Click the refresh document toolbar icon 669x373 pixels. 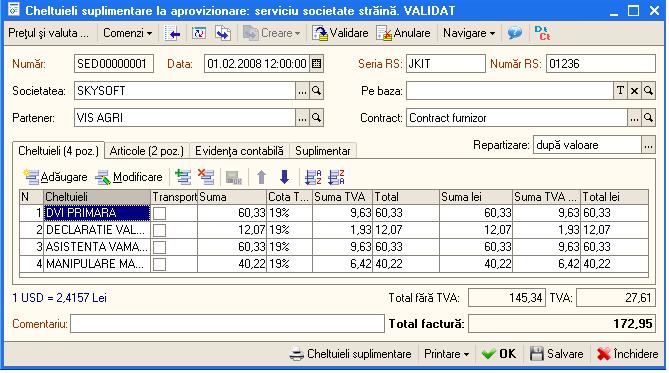click(199, 33)
